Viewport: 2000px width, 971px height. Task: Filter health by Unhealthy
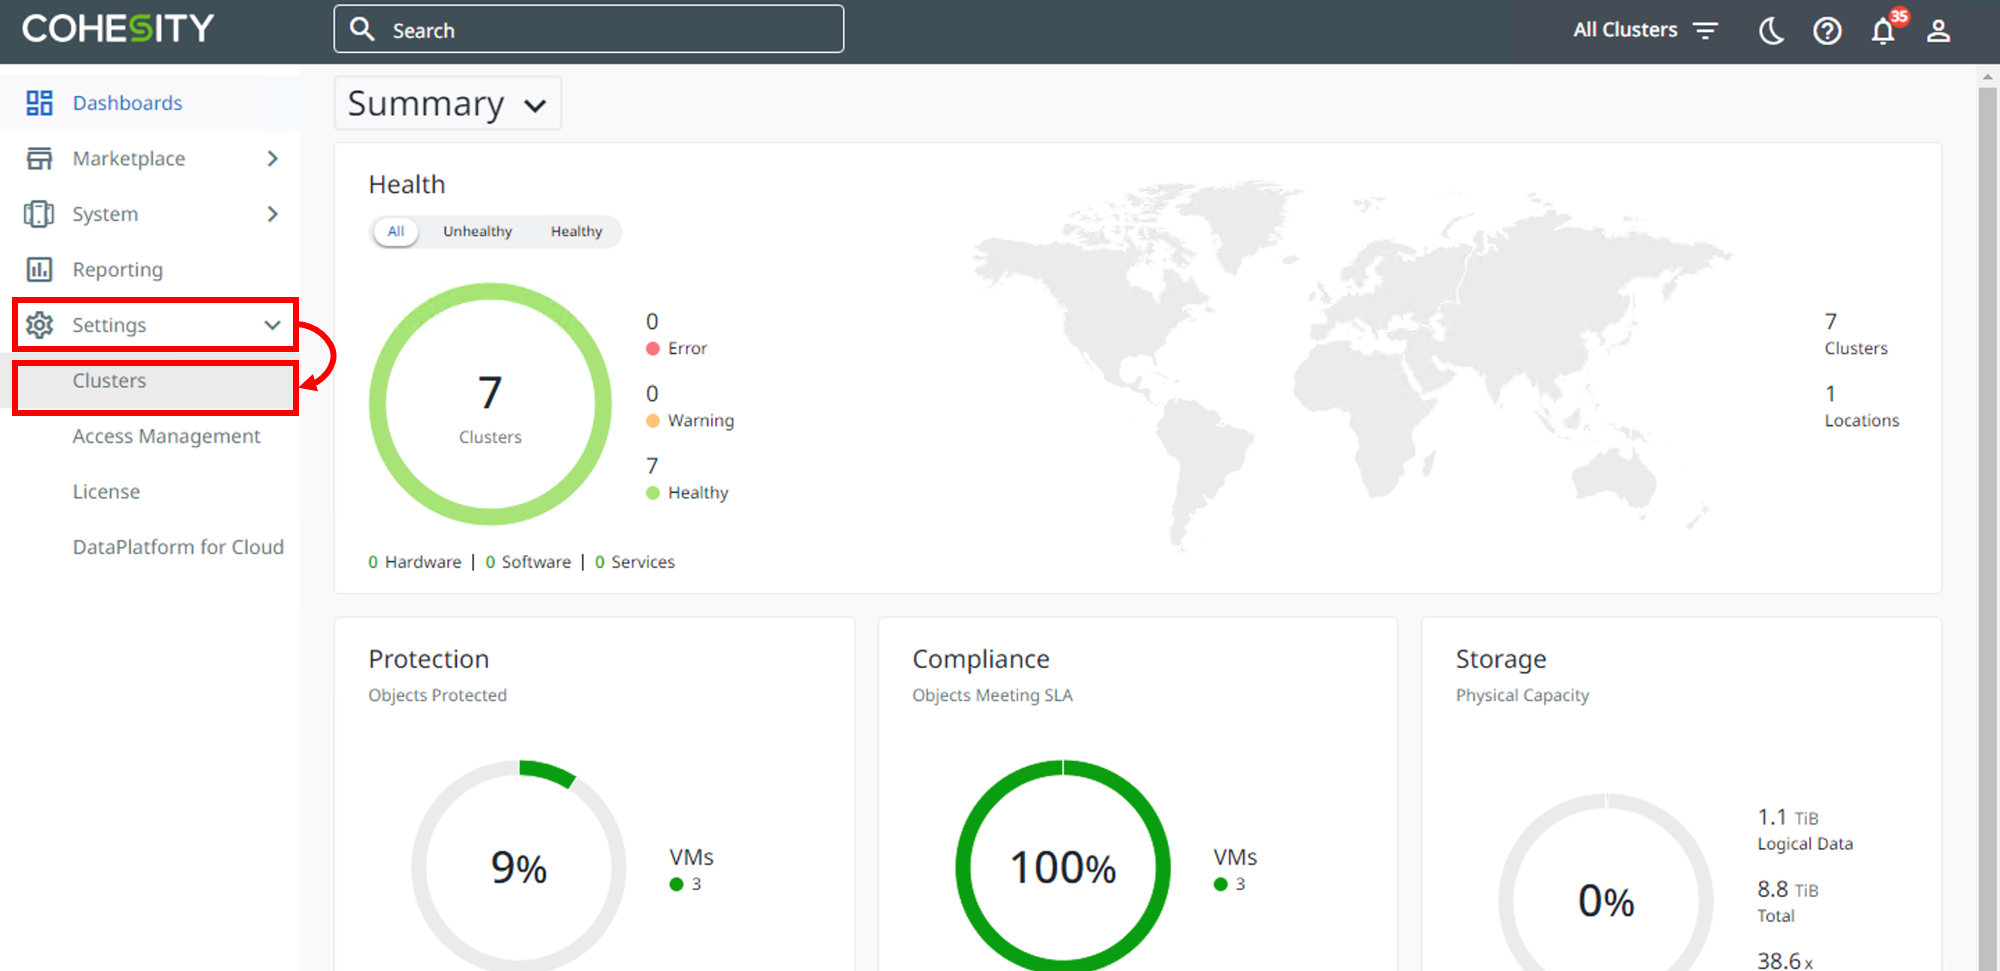[477, 231]
